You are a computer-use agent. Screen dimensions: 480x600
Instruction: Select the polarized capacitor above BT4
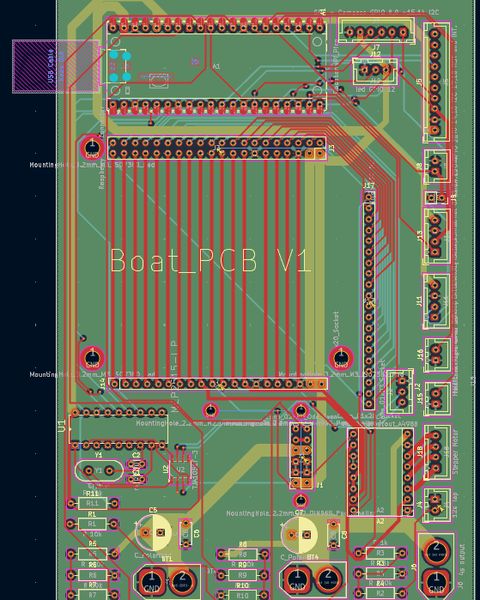click(299, 535)
